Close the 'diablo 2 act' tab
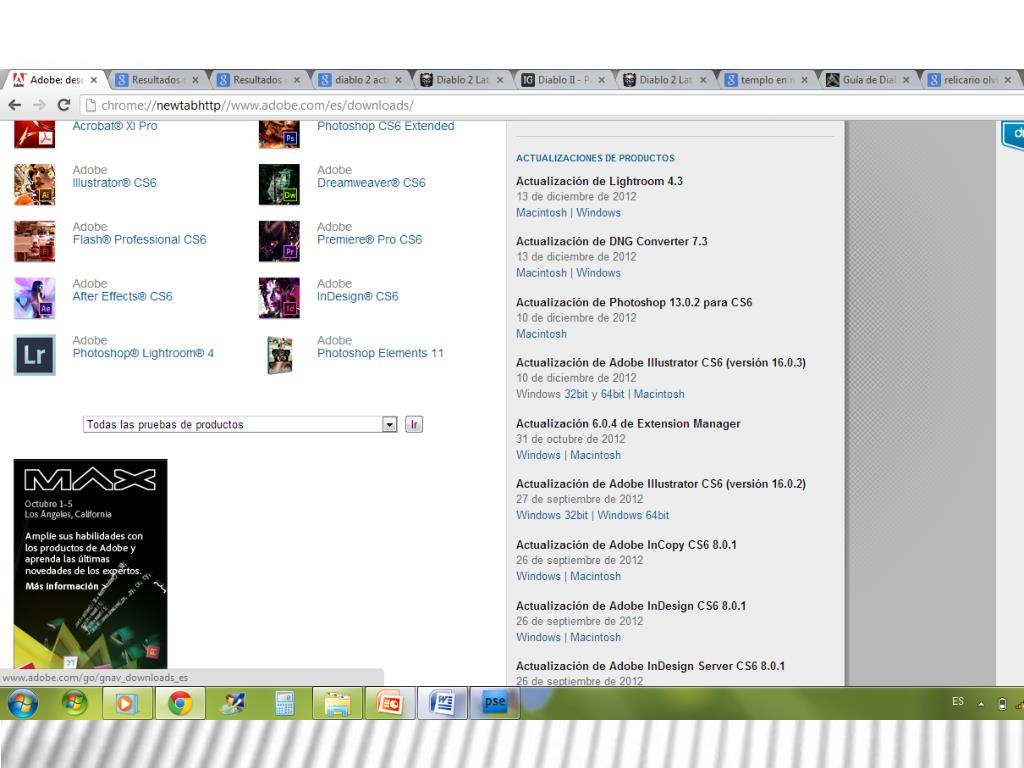This screenshot has width=1024, height=768. [398, 80]
